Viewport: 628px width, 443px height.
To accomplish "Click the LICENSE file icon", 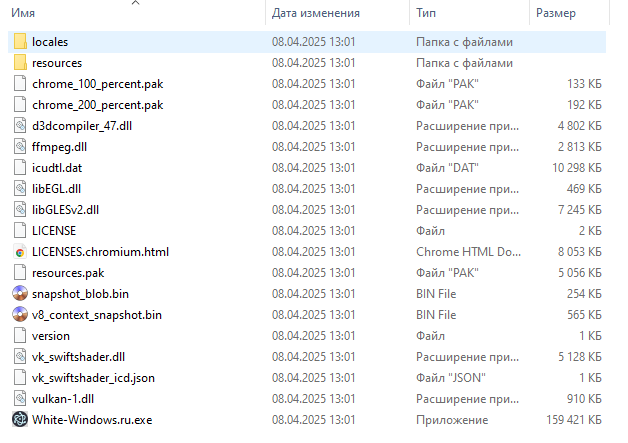I will click(x=20, y=231).
